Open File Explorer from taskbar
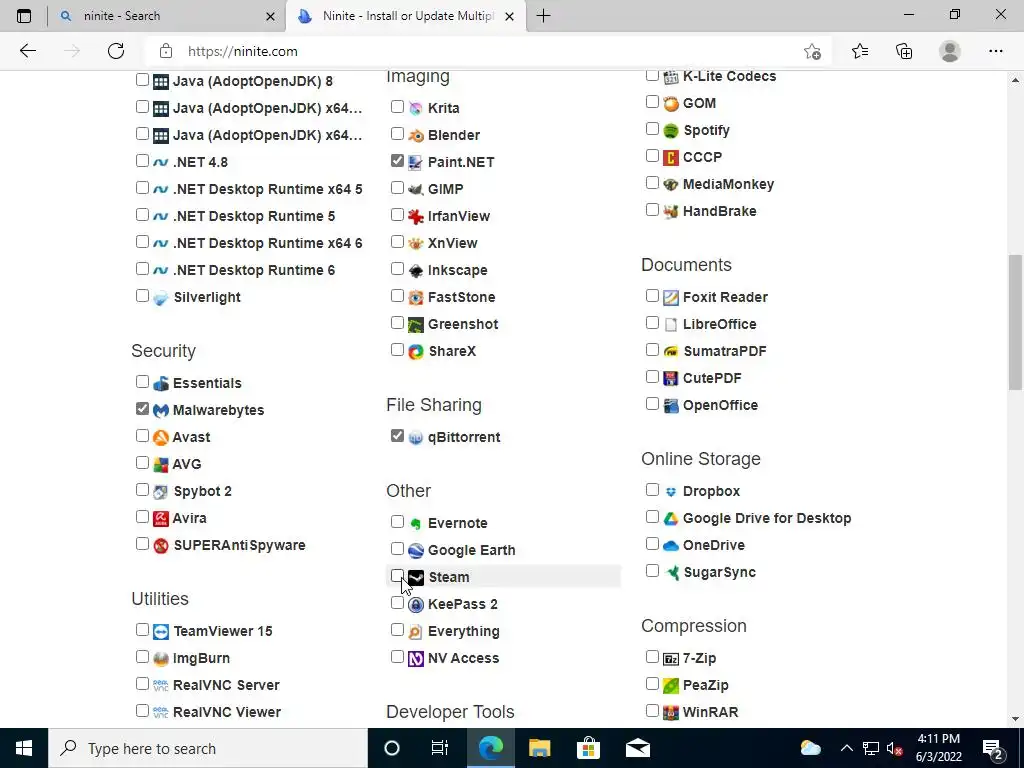The image size is (1024, 768). coord(539,748)
